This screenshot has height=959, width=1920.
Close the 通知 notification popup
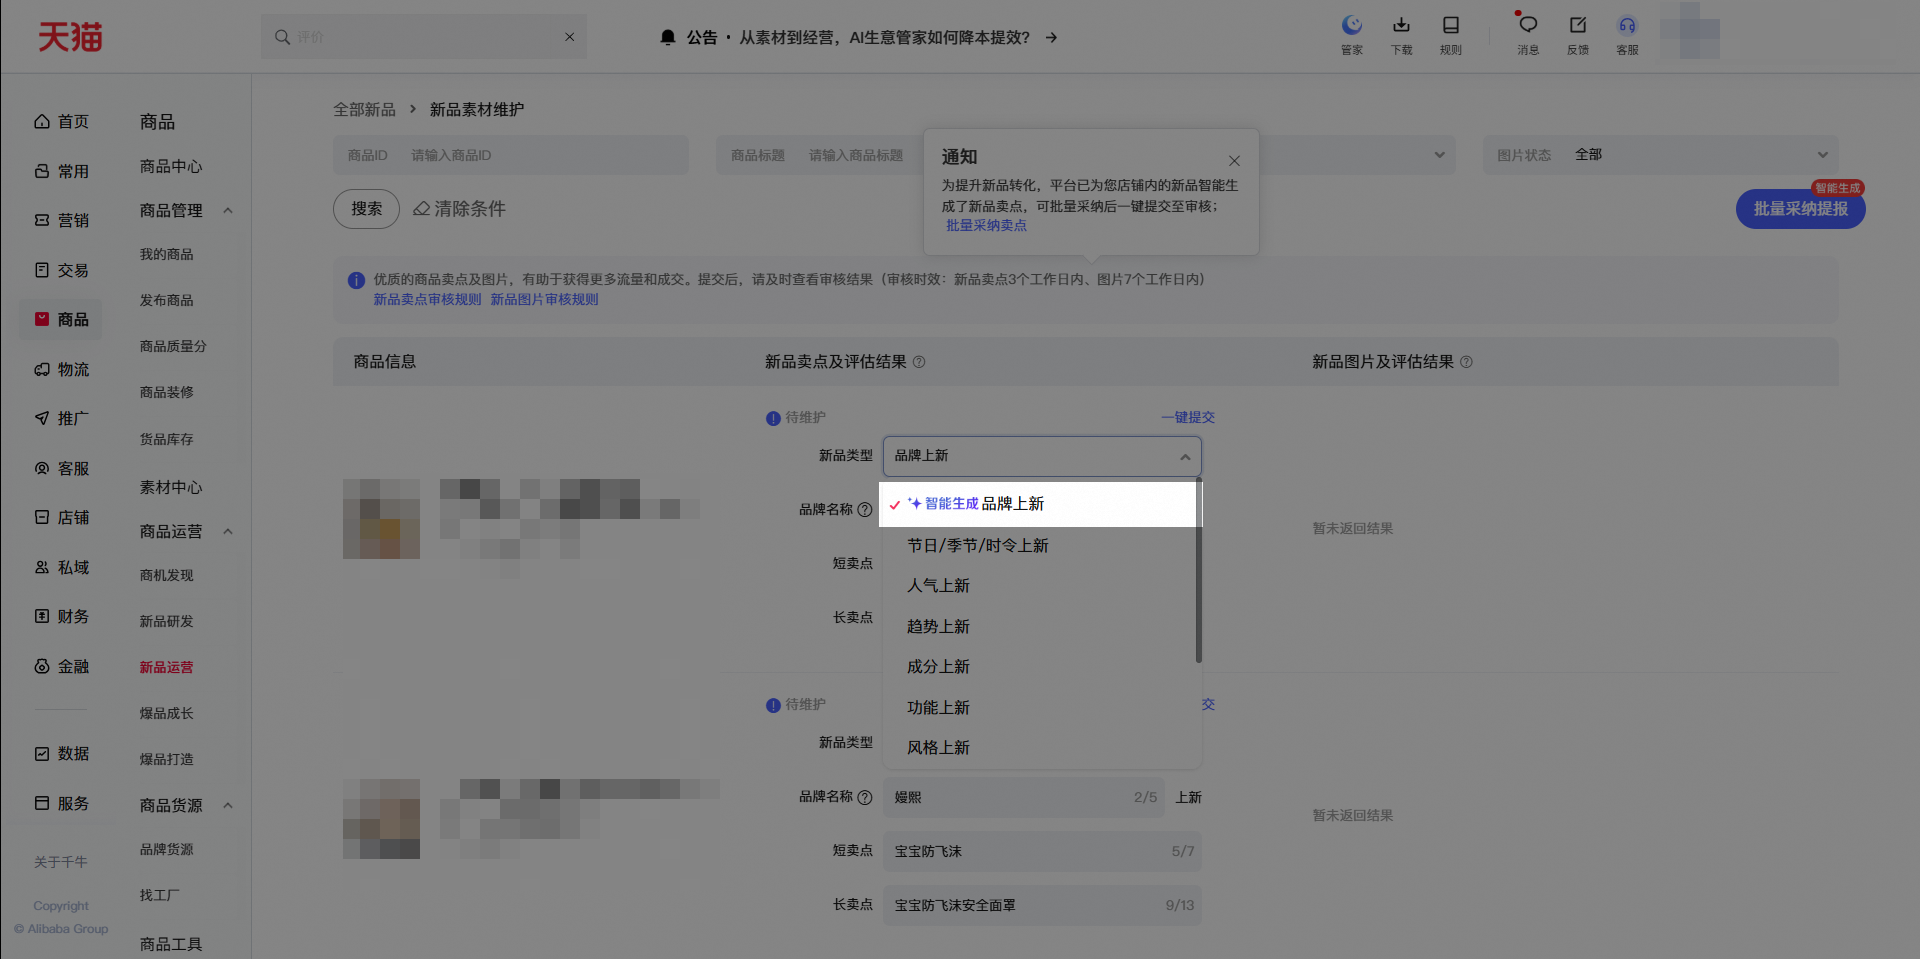point(1234,160)
